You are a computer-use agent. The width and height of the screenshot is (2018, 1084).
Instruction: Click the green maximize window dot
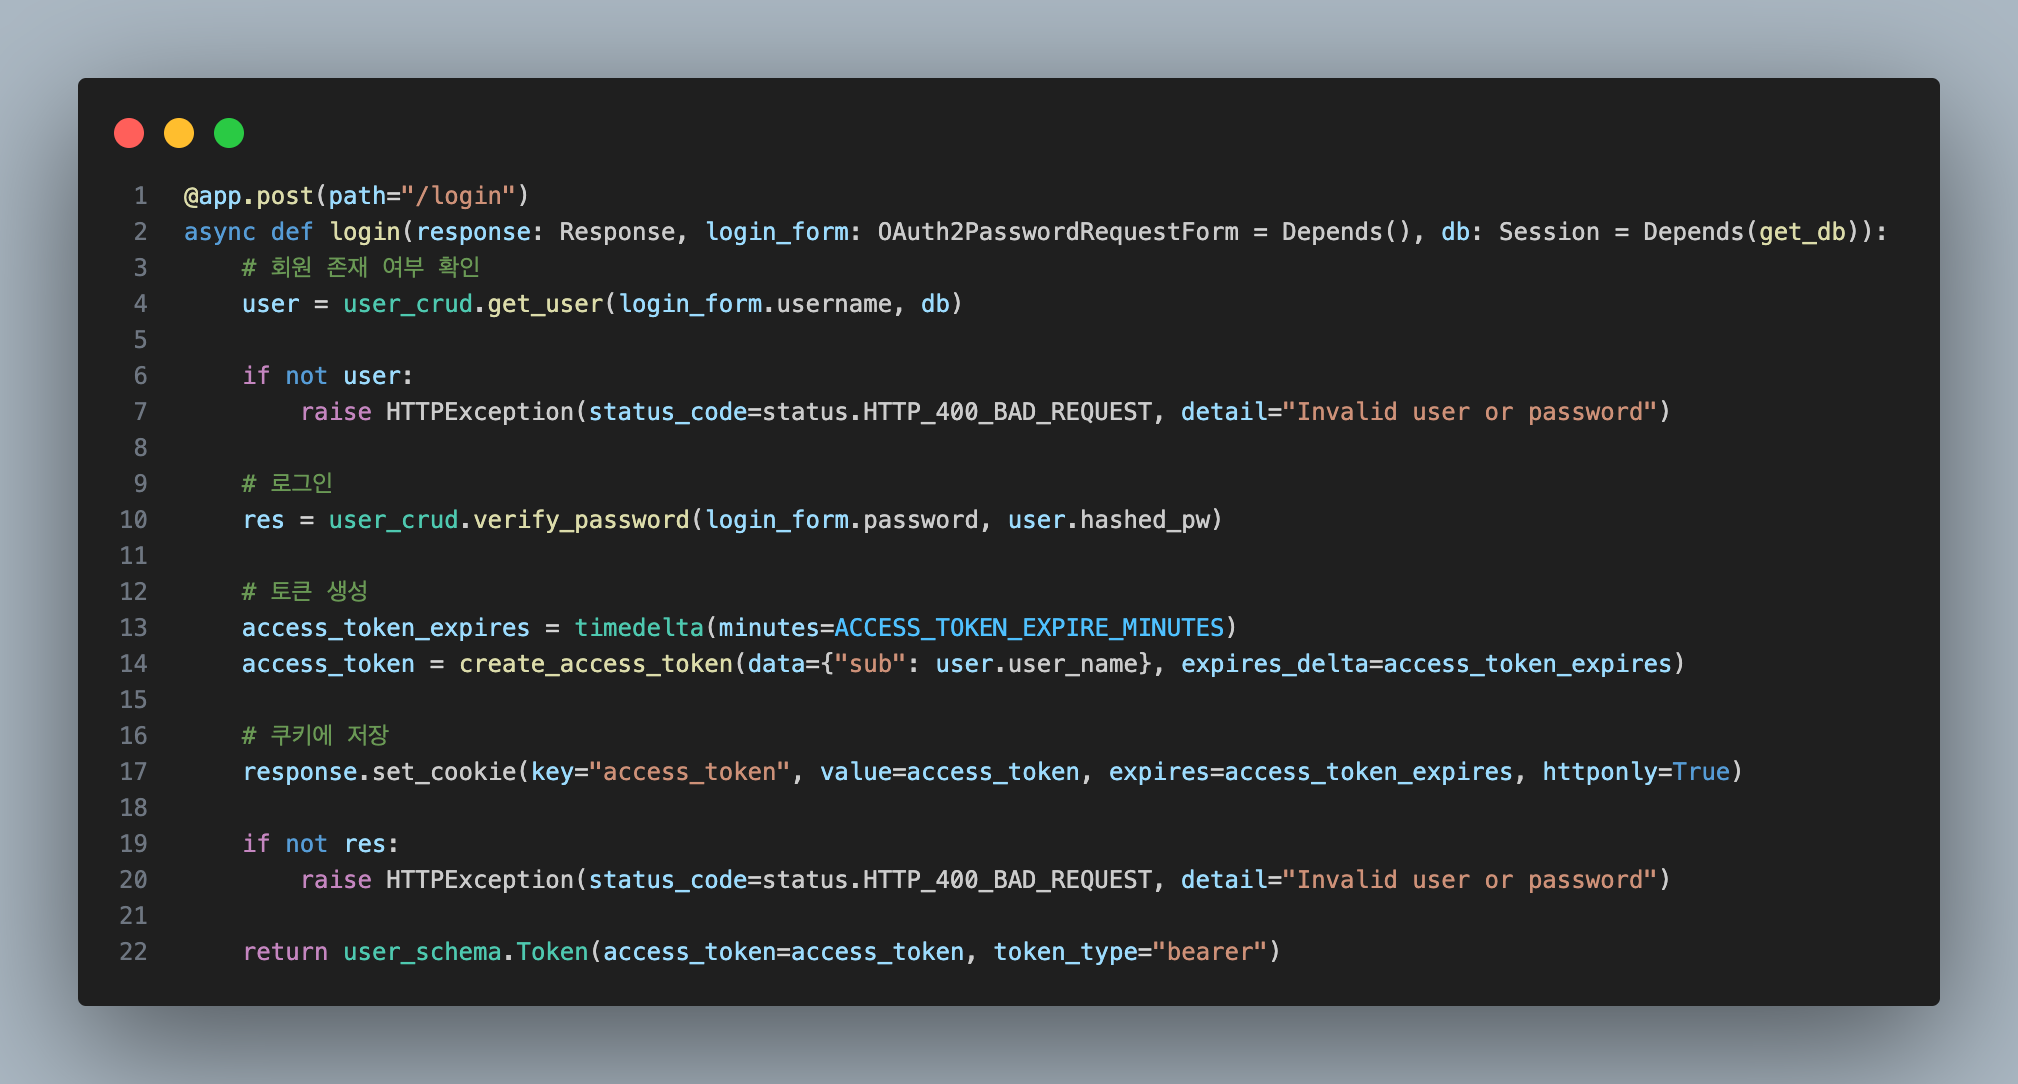click(229, 133)
